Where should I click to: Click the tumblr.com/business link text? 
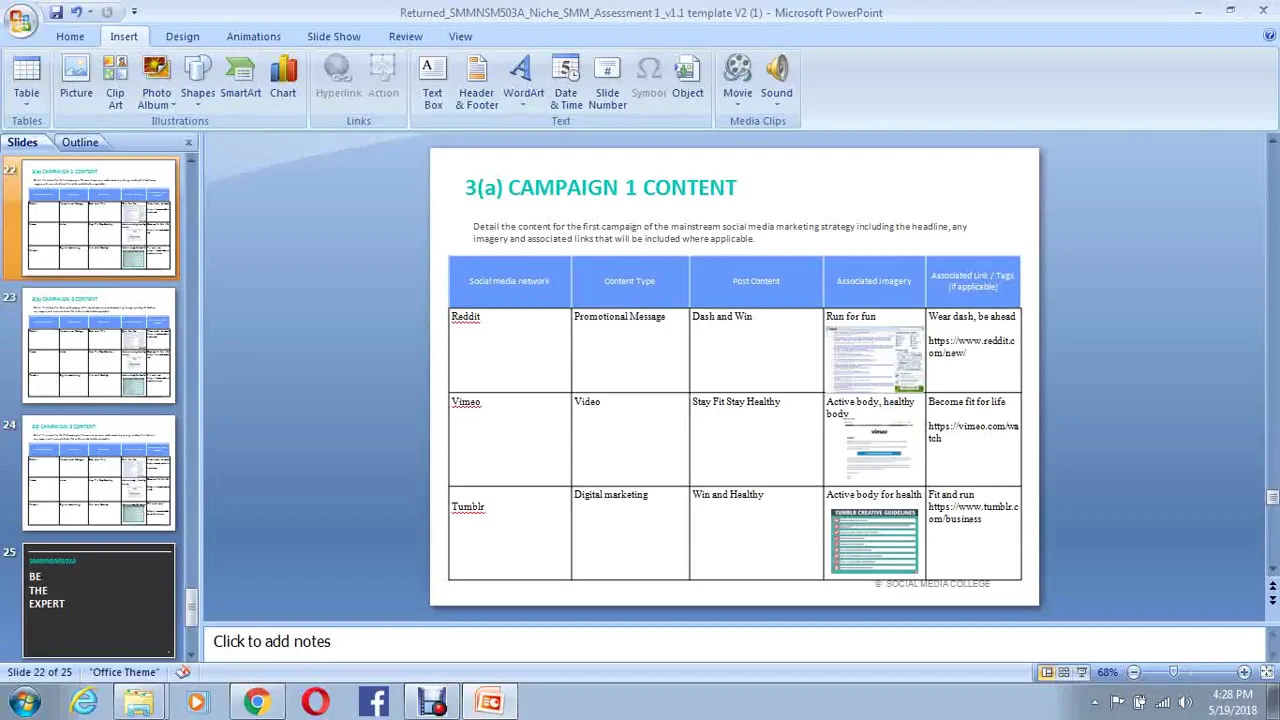tap(973, 513)
